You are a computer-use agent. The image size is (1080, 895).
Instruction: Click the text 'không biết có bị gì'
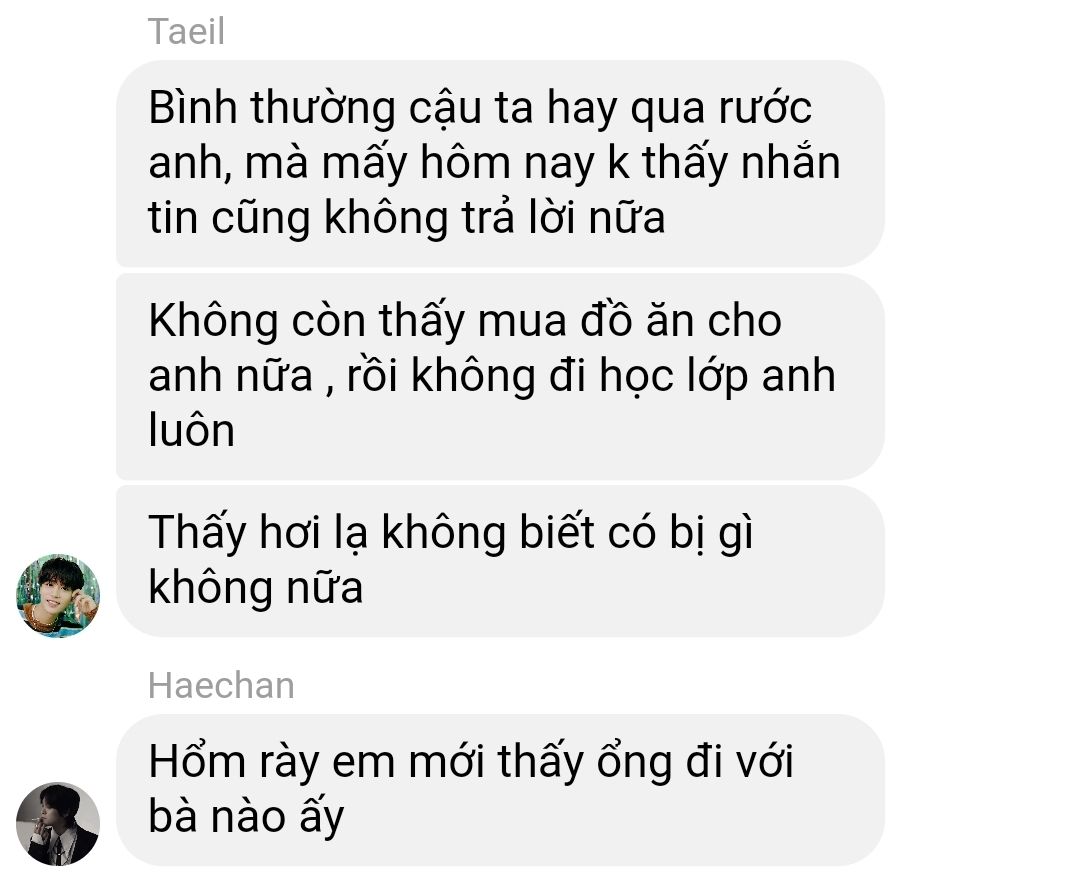tap(568, 533)
